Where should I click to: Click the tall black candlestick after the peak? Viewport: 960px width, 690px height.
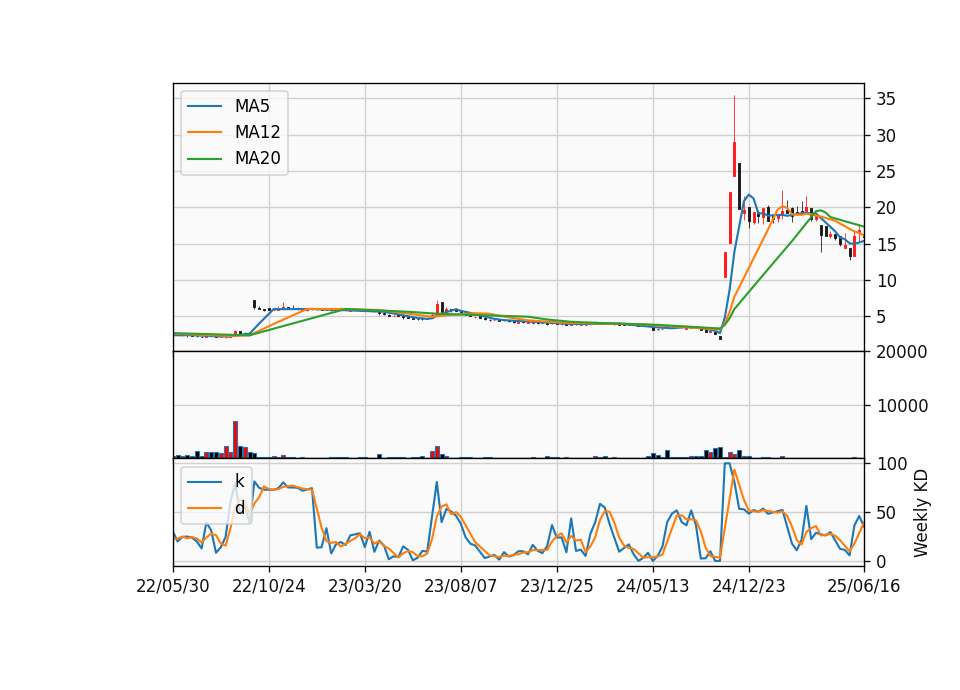click(x=740, y=186)
